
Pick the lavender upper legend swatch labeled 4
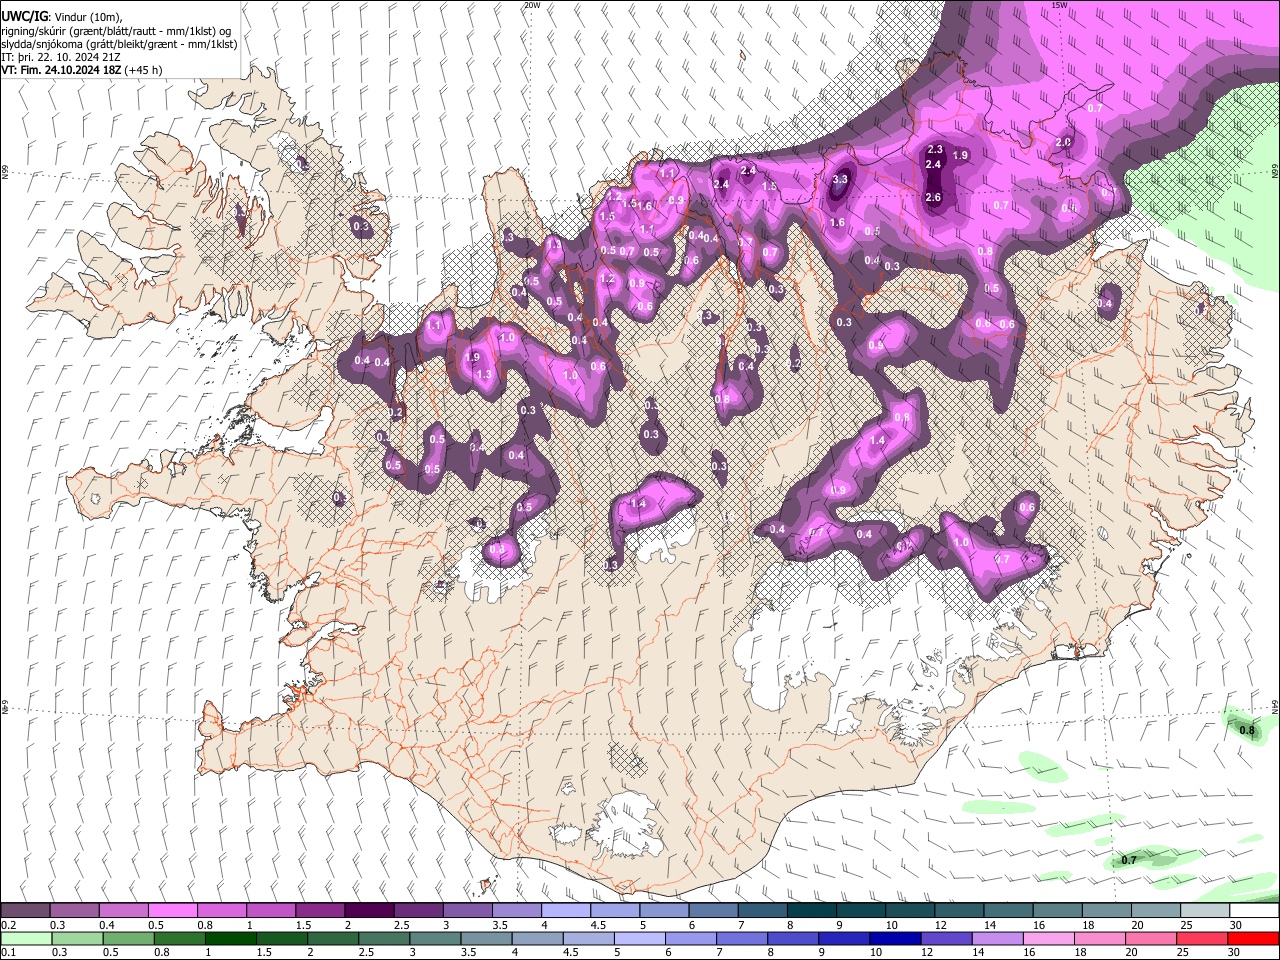566,911
